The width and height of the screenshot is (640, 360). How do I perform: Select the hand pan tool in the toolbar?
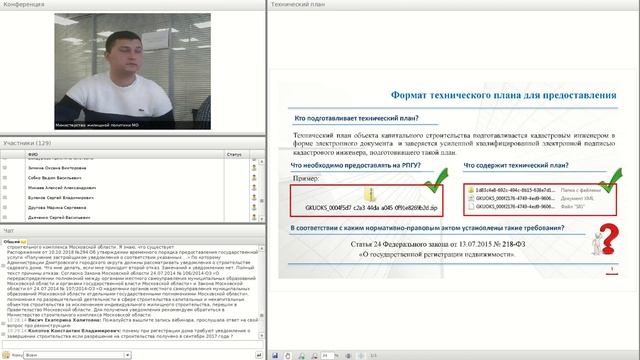288,356
